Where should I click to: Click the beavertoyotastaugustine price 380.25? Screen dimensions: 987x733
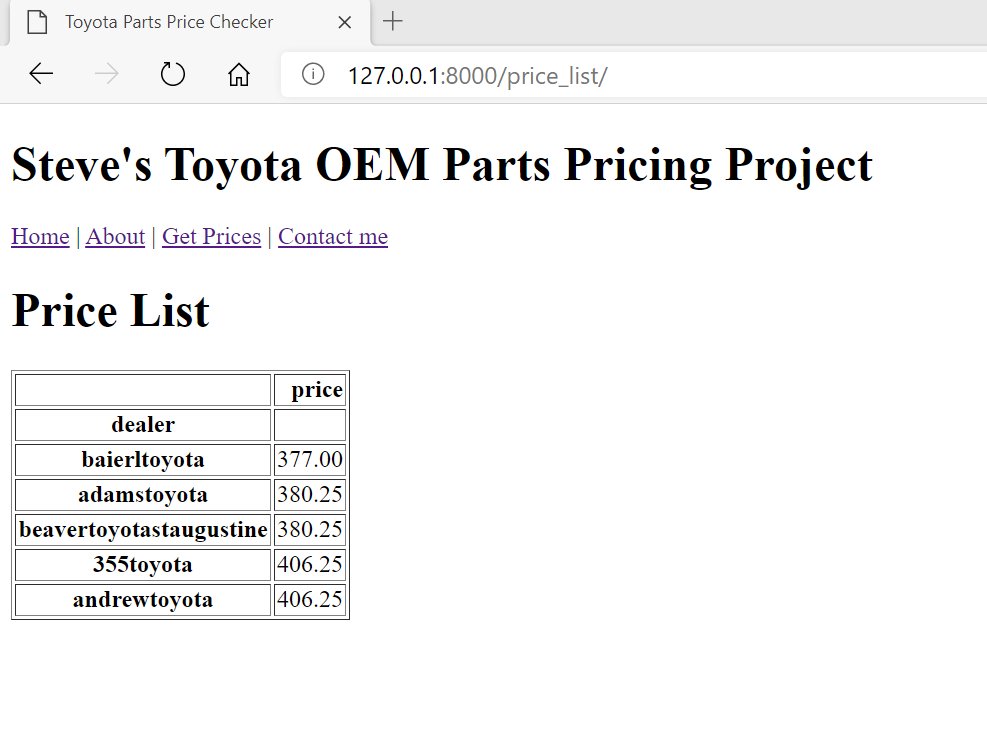click(x=310, y=530)
